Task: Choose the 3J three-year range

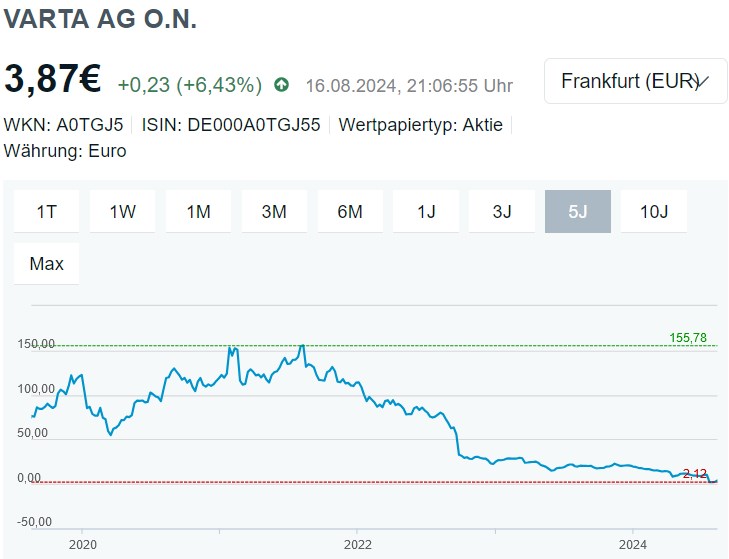Action: coord(502,211)
